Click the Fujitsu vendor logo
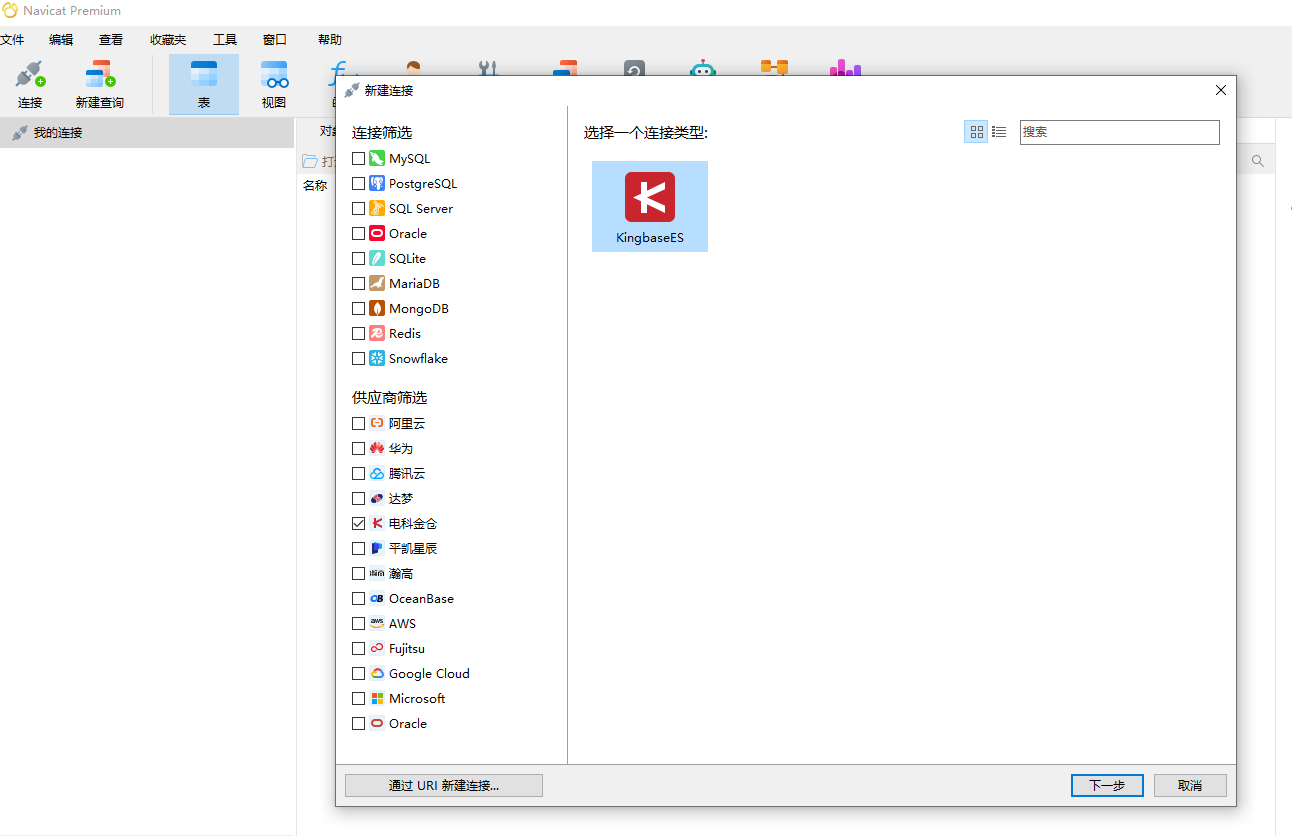 click(x=377, y=648)
